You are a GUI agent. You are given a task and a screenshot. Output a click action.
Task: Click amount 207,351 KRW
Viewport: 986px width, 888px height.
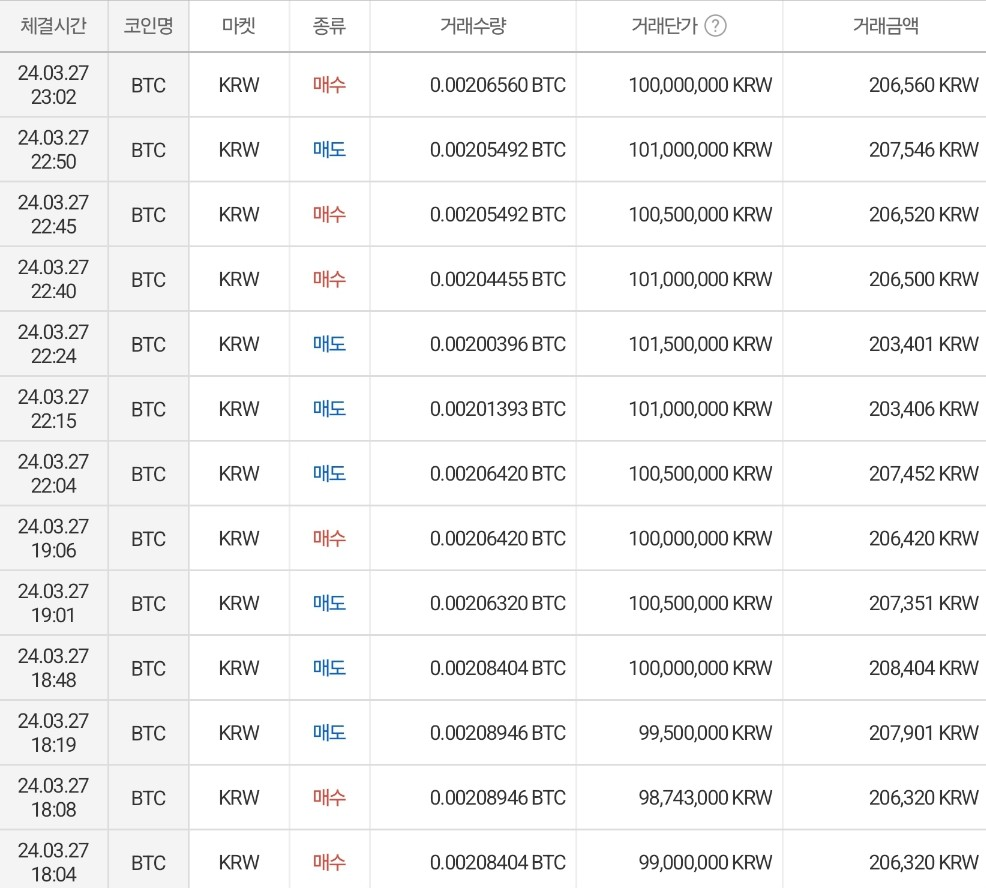[924, 603]
